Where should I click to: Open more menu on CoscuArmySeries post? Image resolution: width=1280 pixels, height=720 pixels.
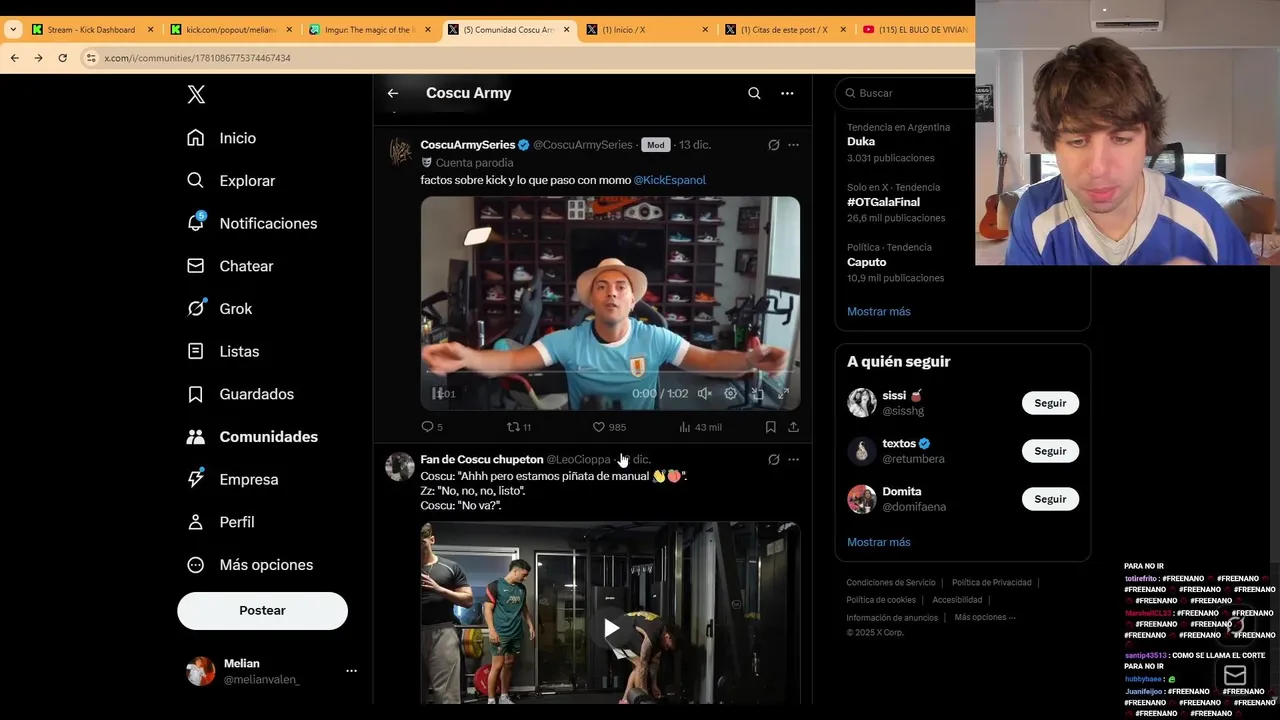tap(793, 145)
